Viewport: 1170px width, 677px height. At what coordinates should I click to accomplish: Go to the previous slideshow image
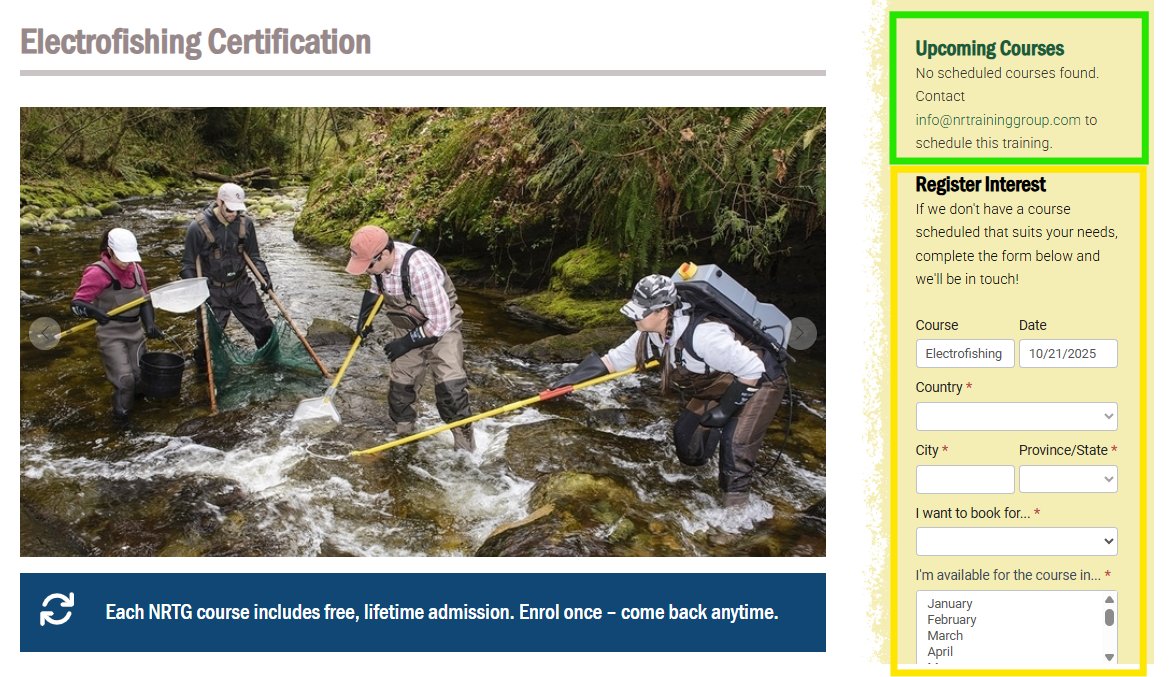(45, 333)
